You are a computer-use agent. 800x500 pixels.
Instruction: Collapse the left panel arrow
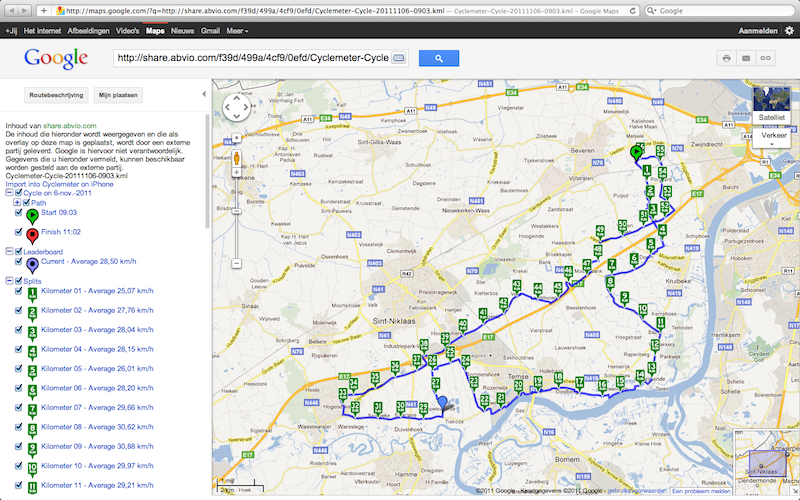pyautogui.click(x=204, y=94)
